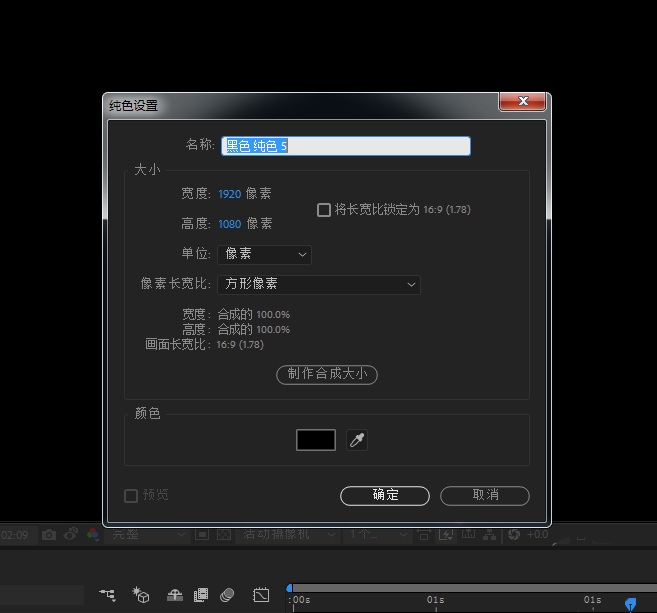657x613 pixels.
Task: Click the eyedropper color picker icon
Action: pos(357,440)
